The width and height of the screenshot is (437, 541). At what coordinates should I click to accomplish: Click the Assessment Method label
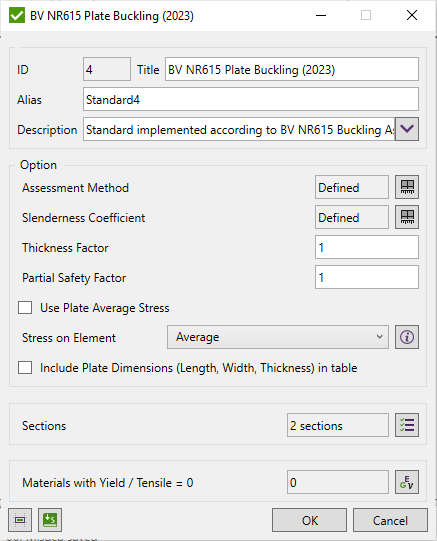(75, 188)
